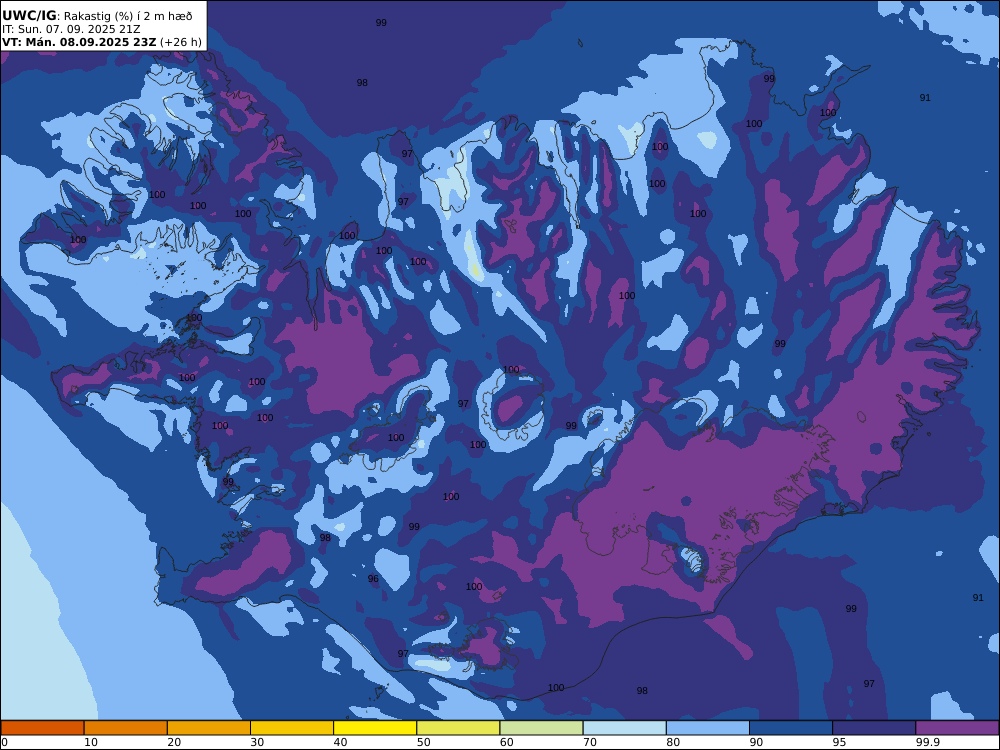Click the legend tick label '40'

point(341,742)
